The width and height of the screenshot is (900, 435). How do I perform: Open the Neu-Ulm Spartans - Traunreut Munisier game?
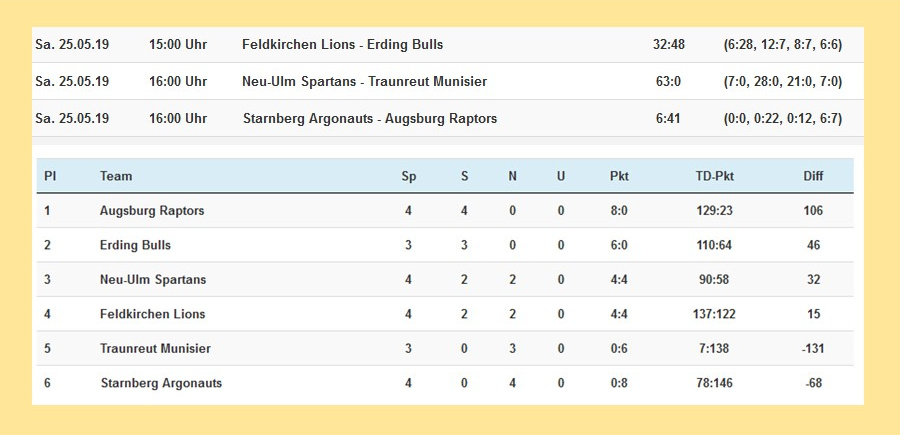tap(364, 82)
